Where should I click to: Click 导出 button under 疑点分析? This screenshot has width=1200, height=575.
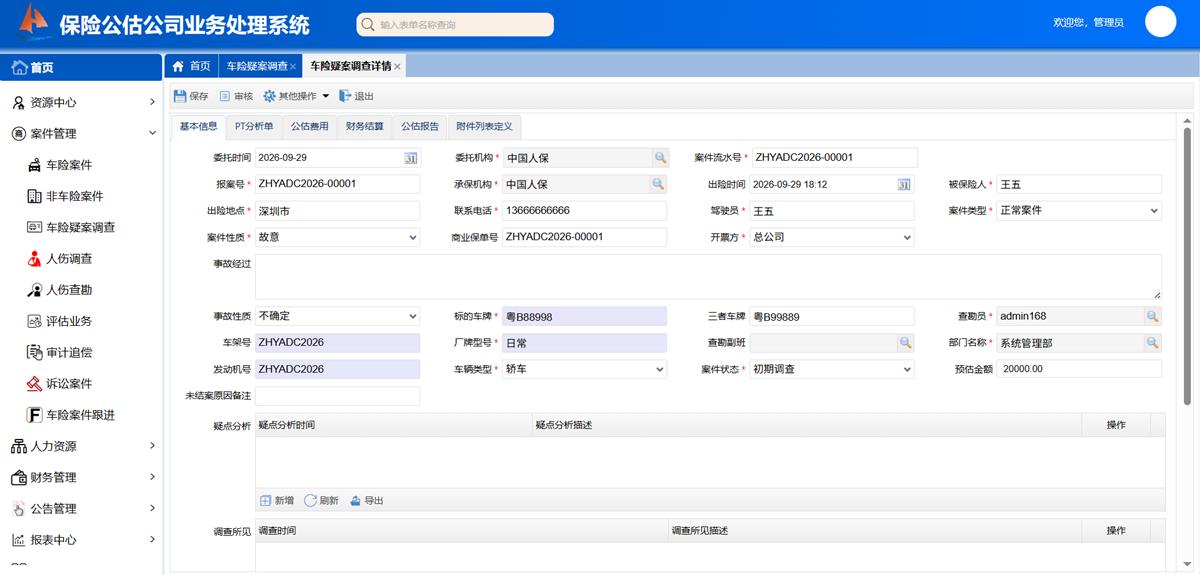[x=367, y=501]
